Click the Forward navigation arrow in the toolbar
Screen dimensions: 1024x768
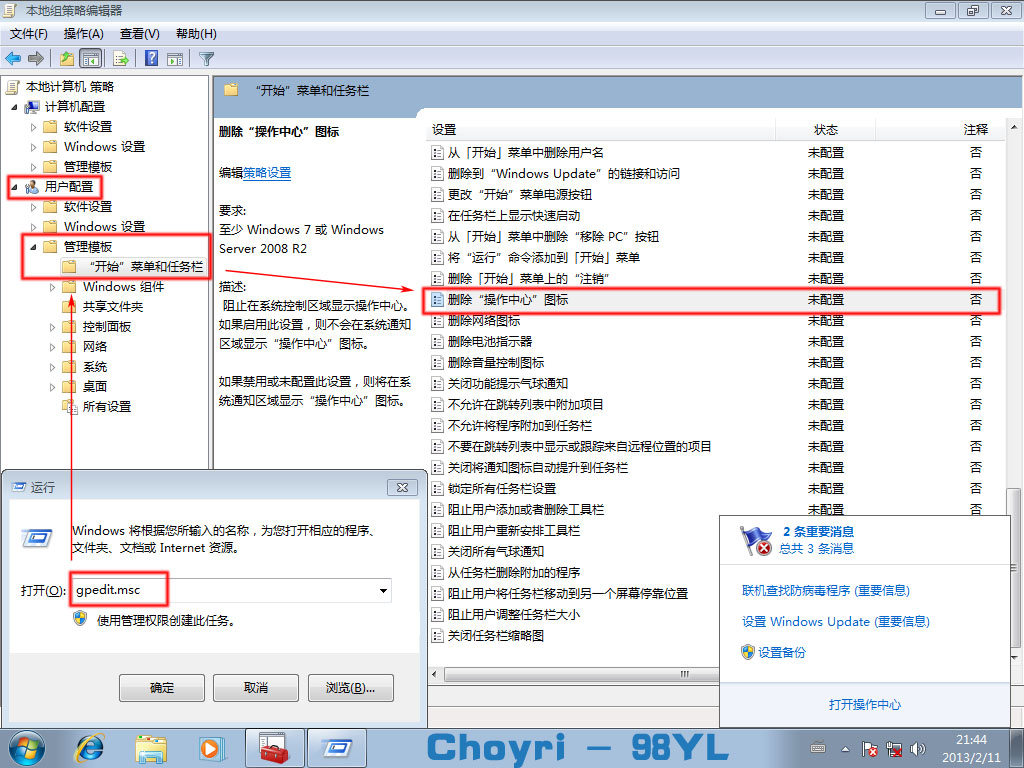click(x=36, y=57)
